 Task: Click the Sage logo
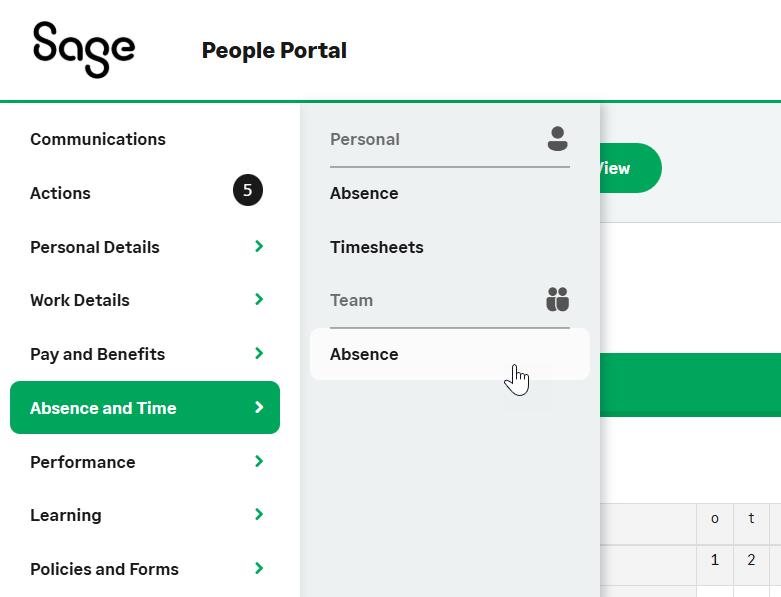[x=83, y=49]
